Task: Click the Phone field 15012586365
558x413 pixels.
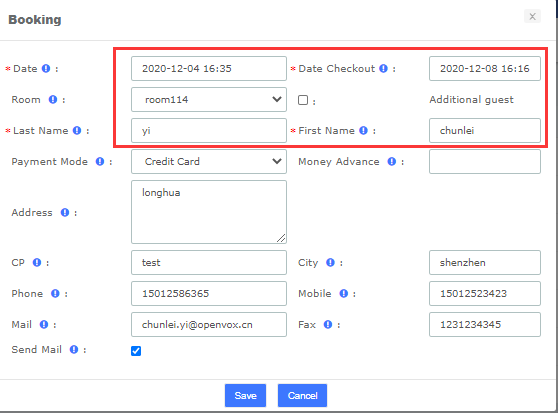Action: (x=209, y=293)
